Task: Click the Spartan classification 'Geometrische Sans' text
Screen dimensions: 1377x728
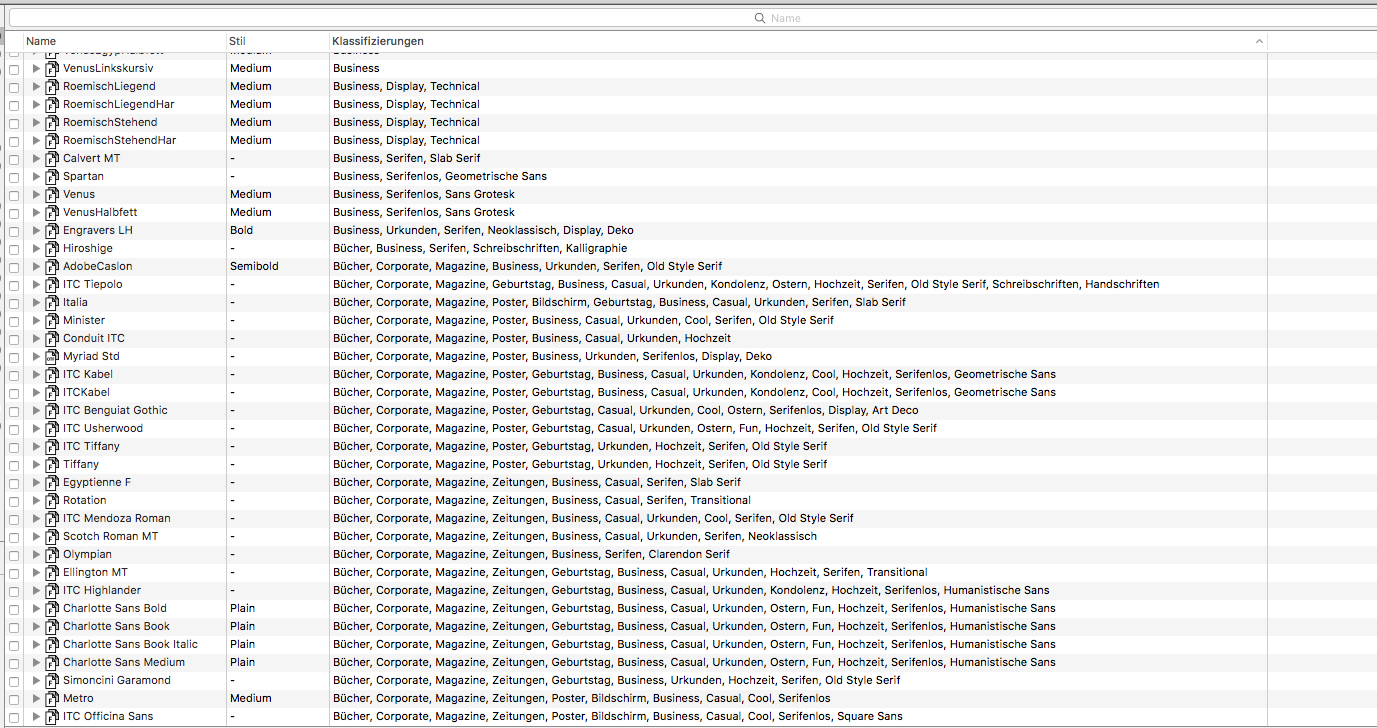Action: (496, 176)
